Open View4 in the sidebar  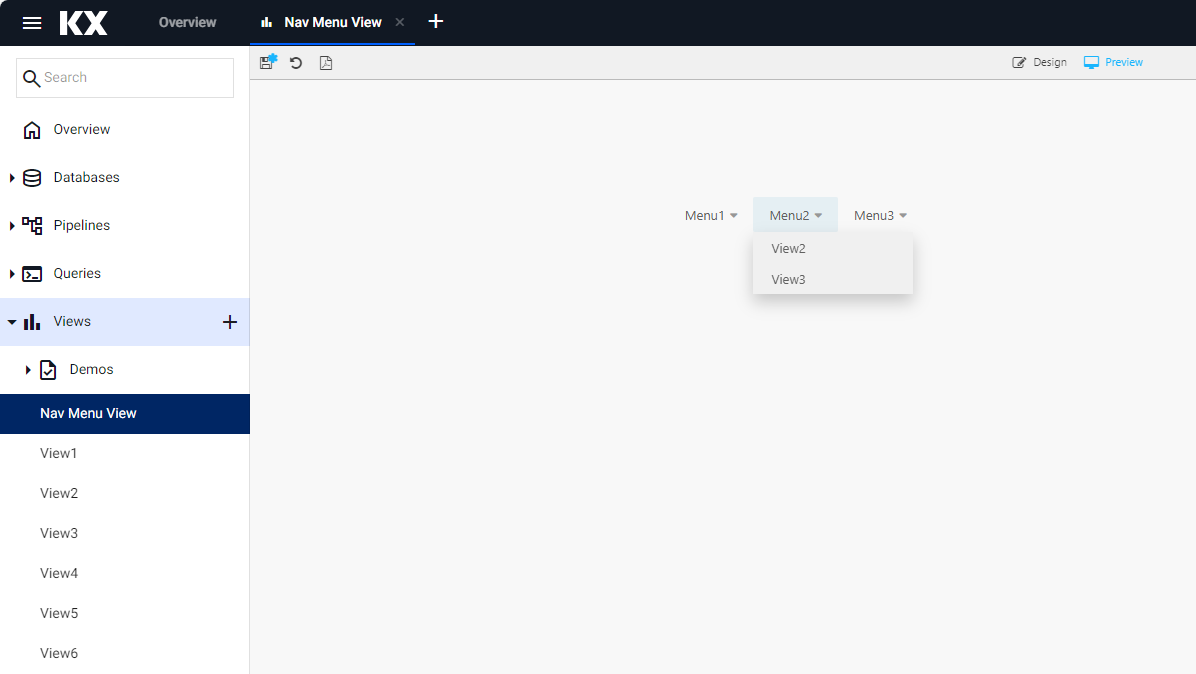pos(59,573)
